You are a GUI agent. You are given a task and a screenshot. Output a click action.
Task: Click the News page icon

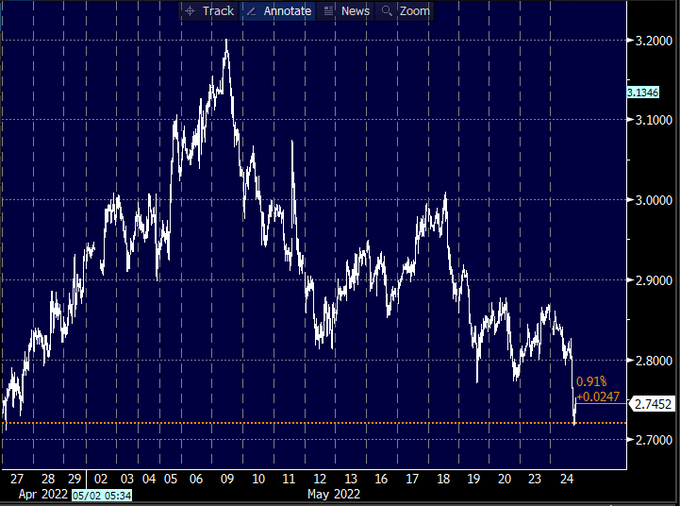point(328,11)
